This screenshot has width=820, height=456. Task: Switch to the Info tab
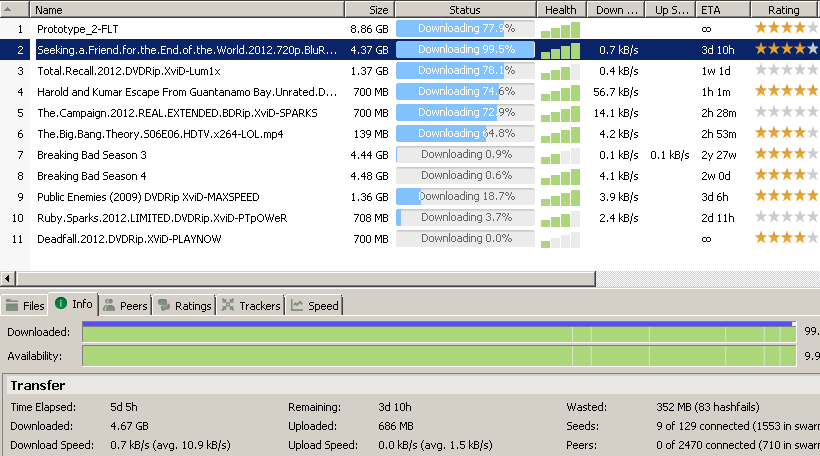74,304
